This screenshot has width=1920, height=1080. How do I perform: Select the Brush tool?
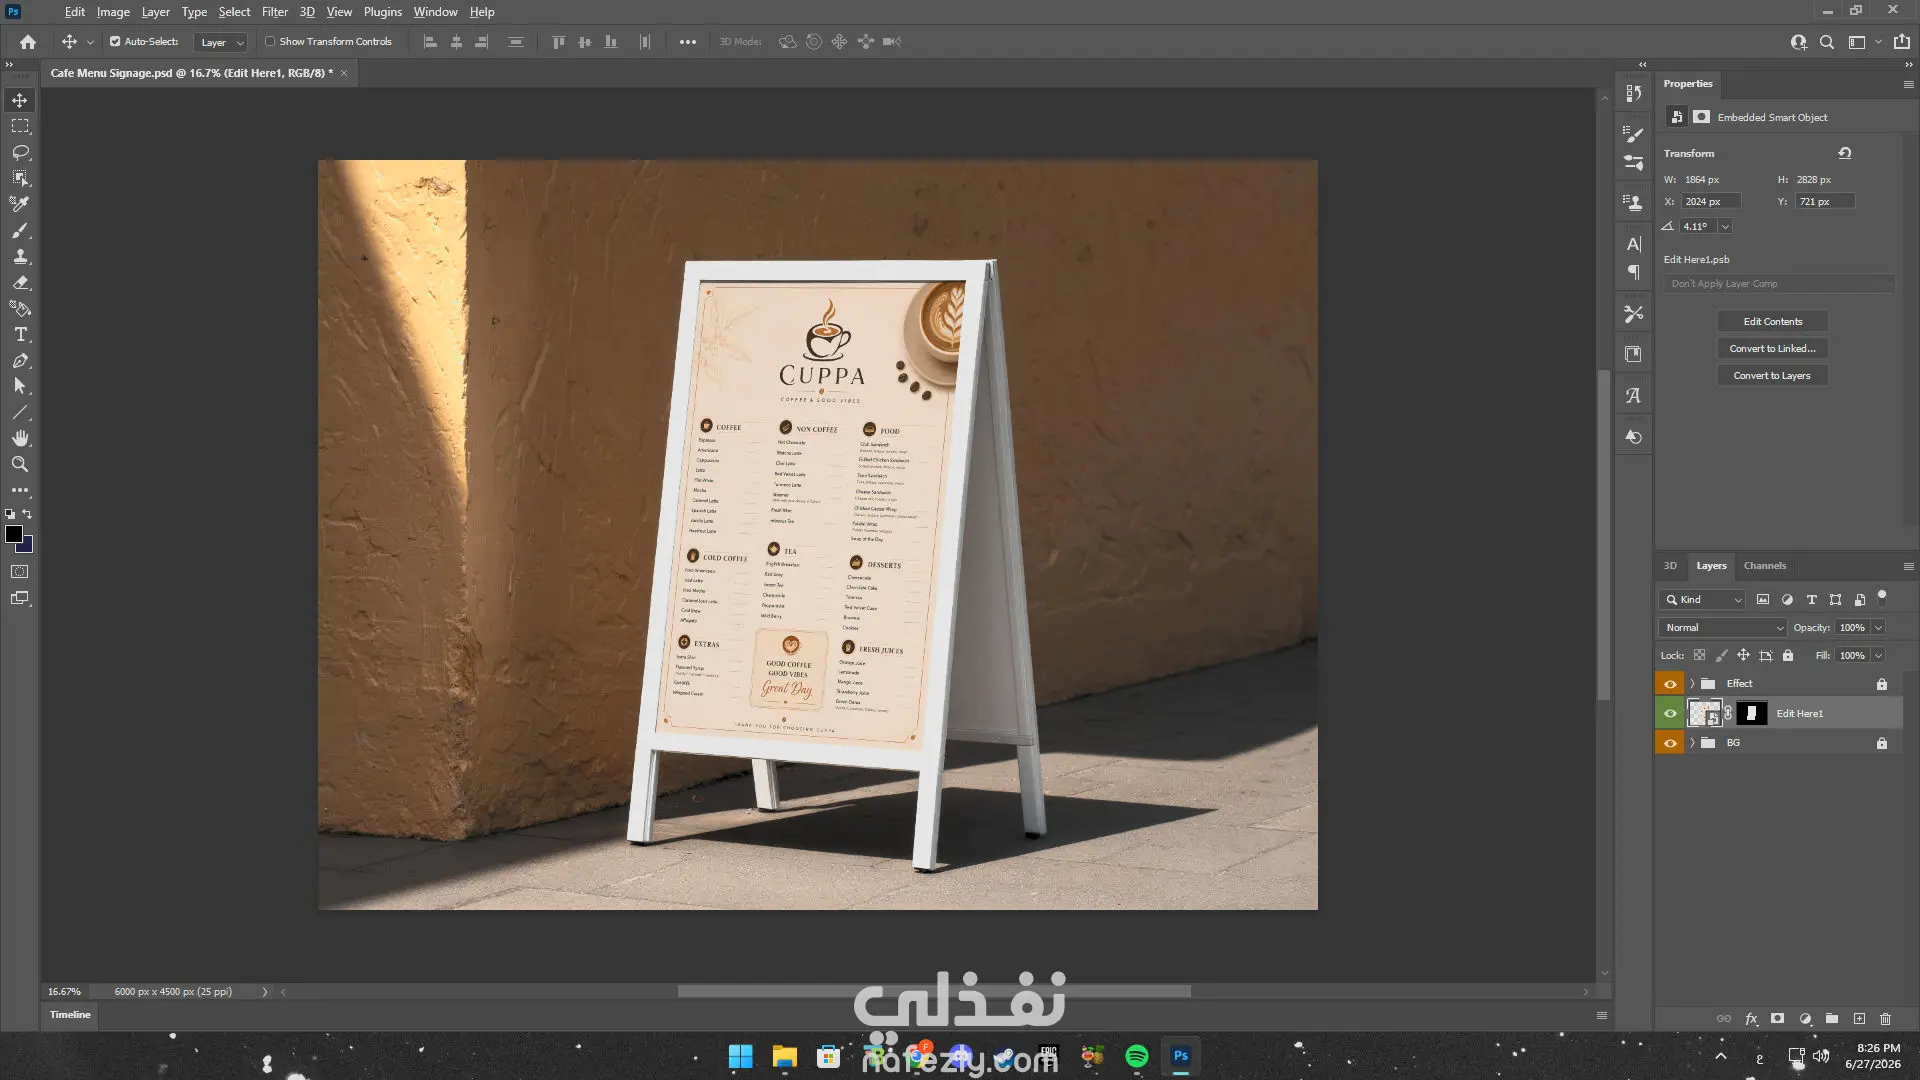20,230
